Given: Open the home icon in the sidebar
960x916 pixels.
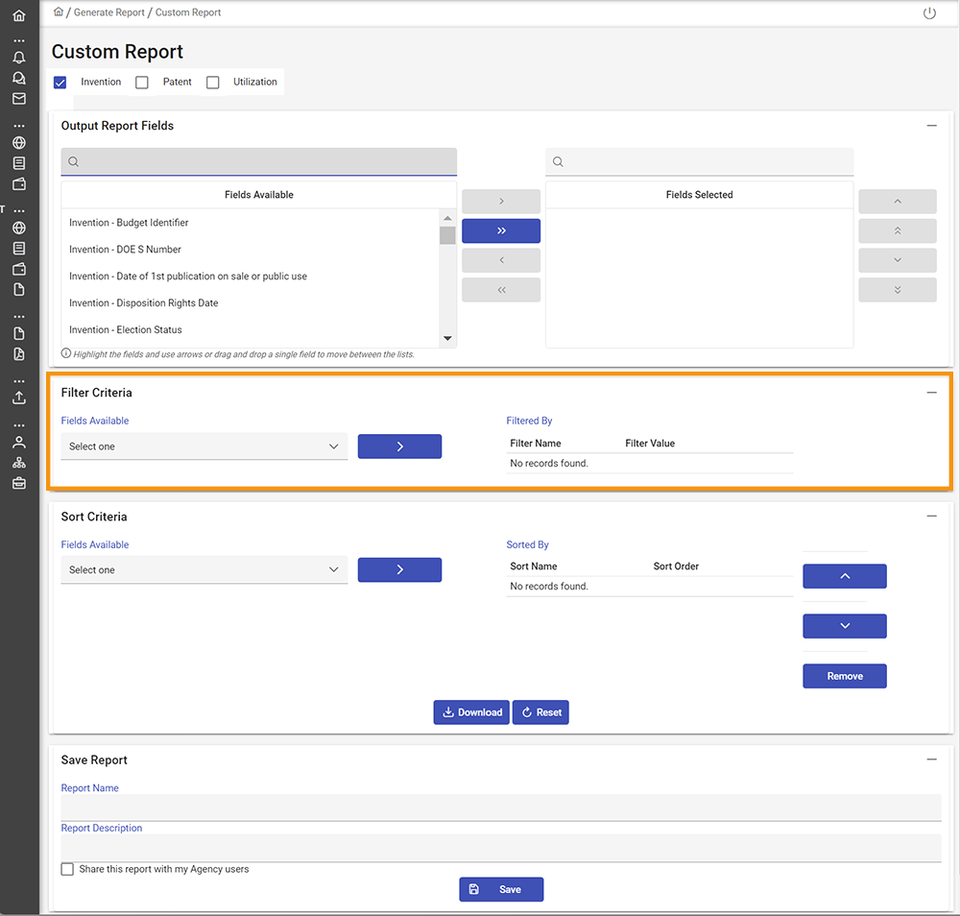Looking at the screenshot, I should (18, 15).
